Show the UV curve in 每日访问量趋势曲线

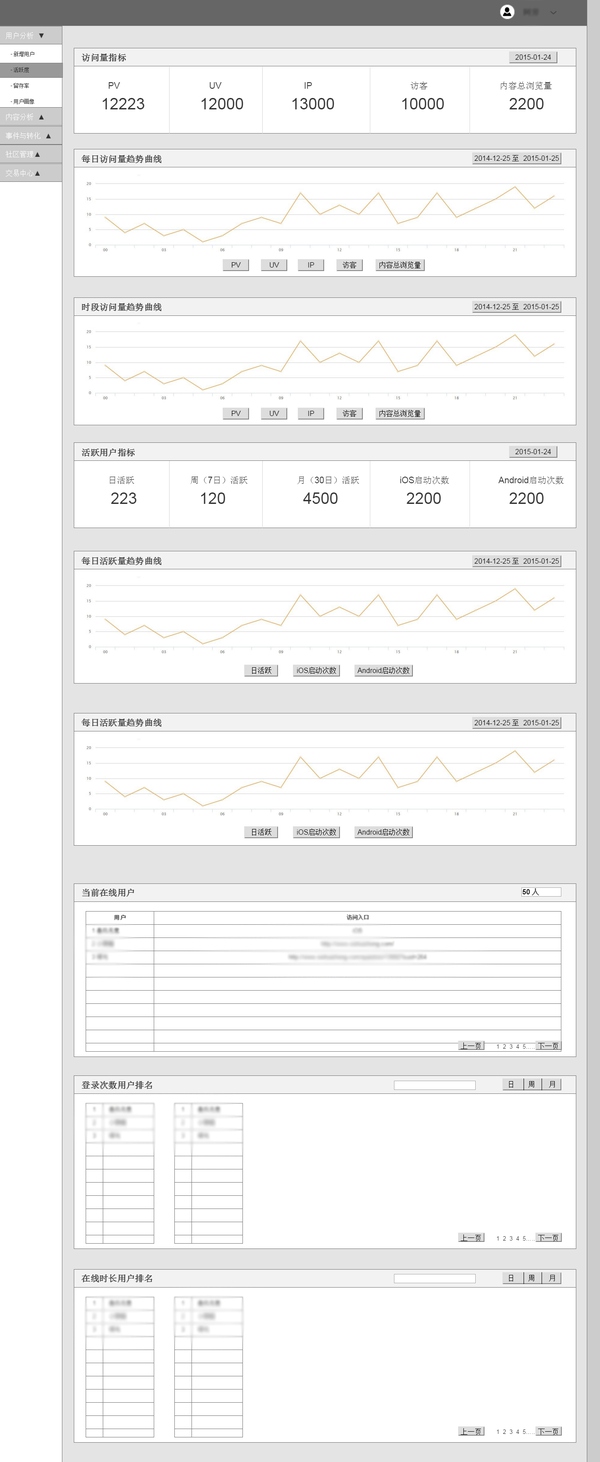pyautogui.click(x=273, y=265)
